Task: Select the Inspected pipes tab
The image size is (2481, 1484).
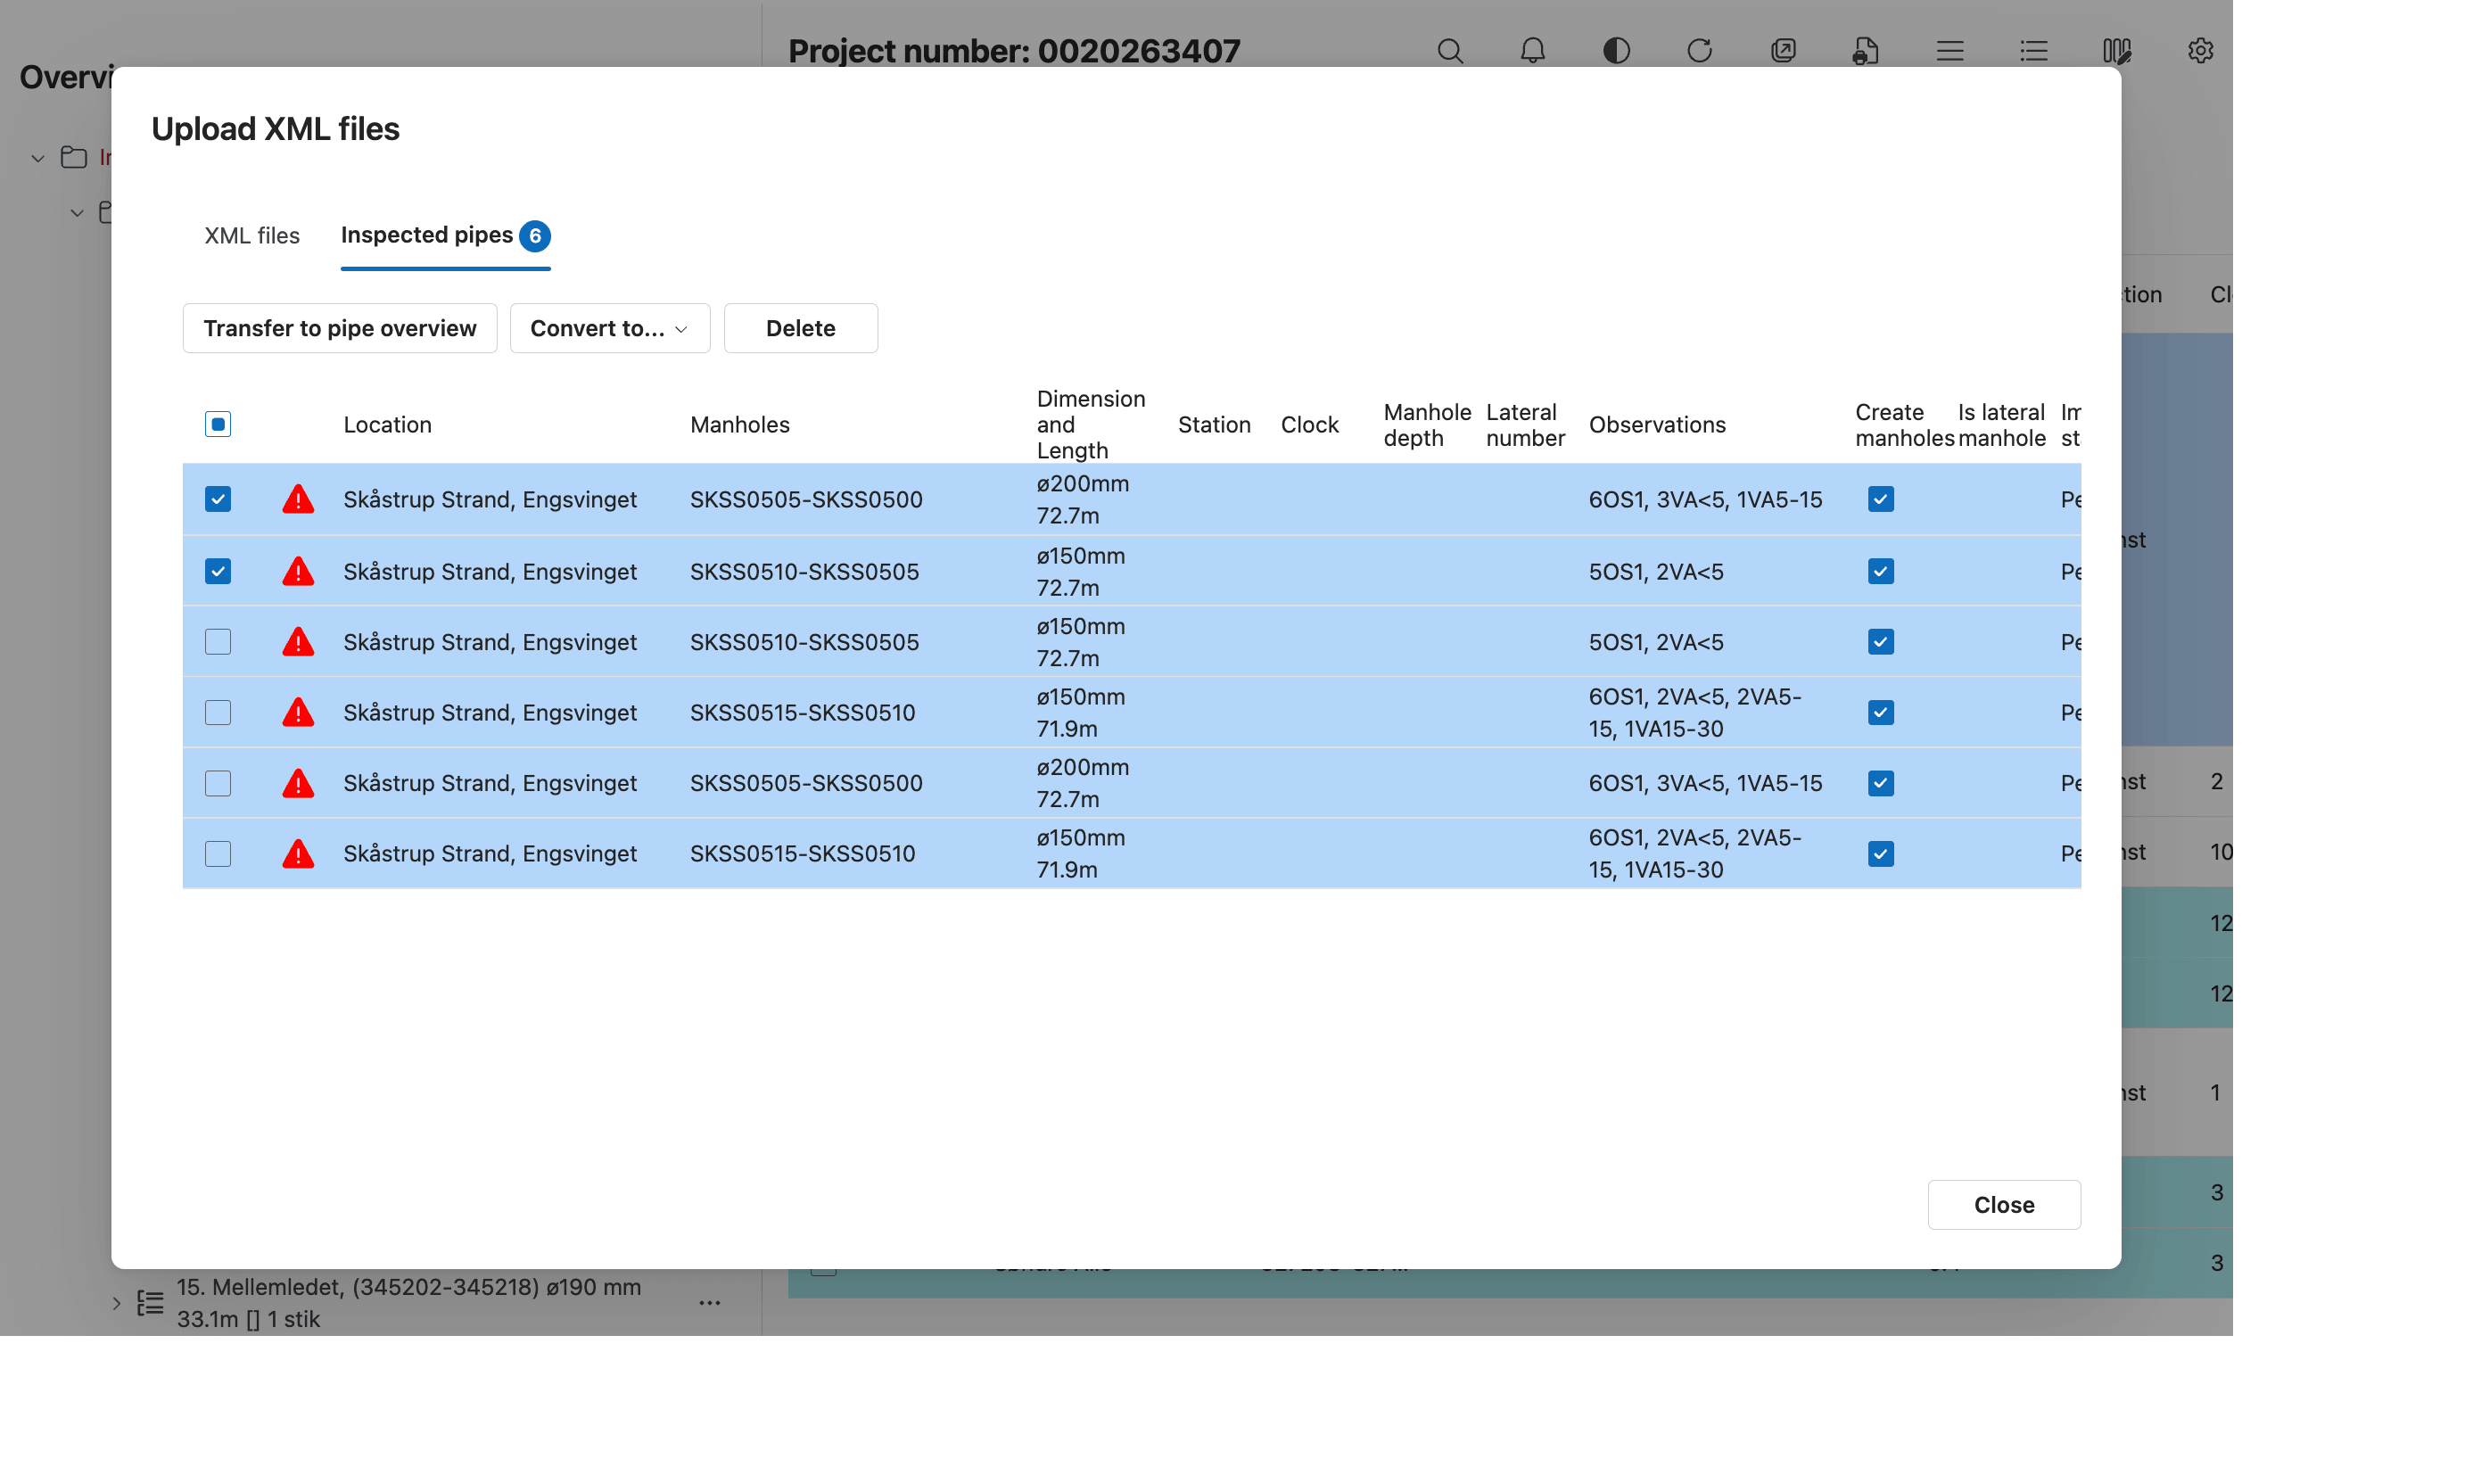Action: coord(445,235)
